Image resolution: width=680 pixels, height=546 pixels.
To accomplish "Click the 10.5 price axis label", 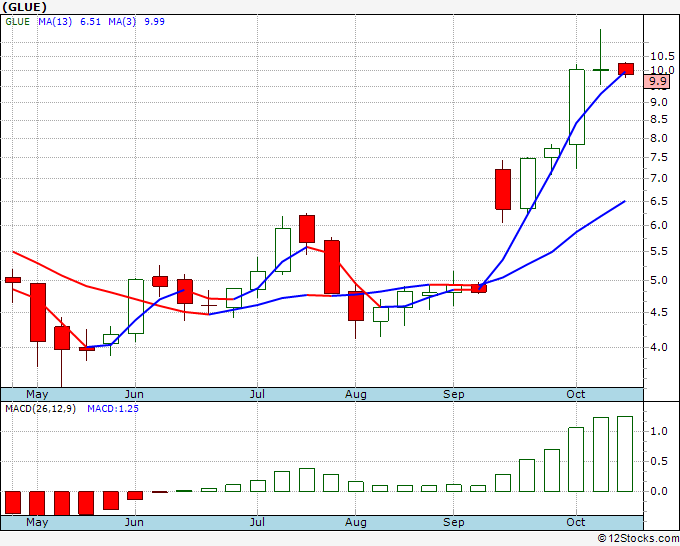I will point(661,56).
